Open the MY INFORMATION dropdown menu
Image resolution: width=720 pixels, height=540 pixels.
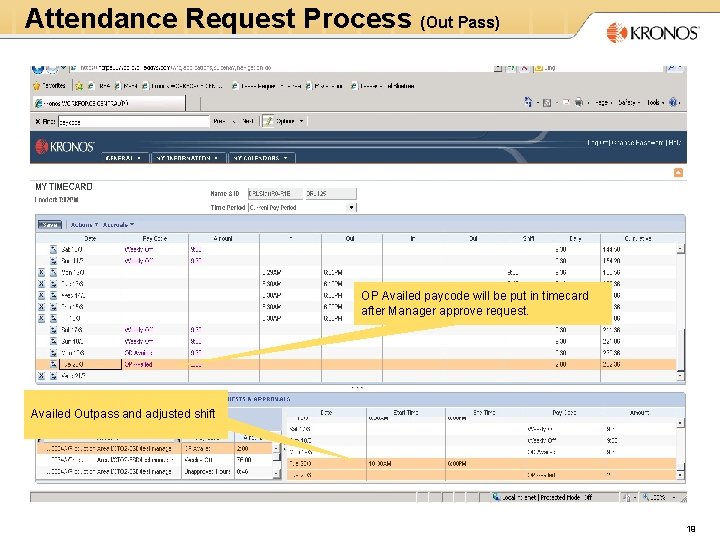click(187, 158)
